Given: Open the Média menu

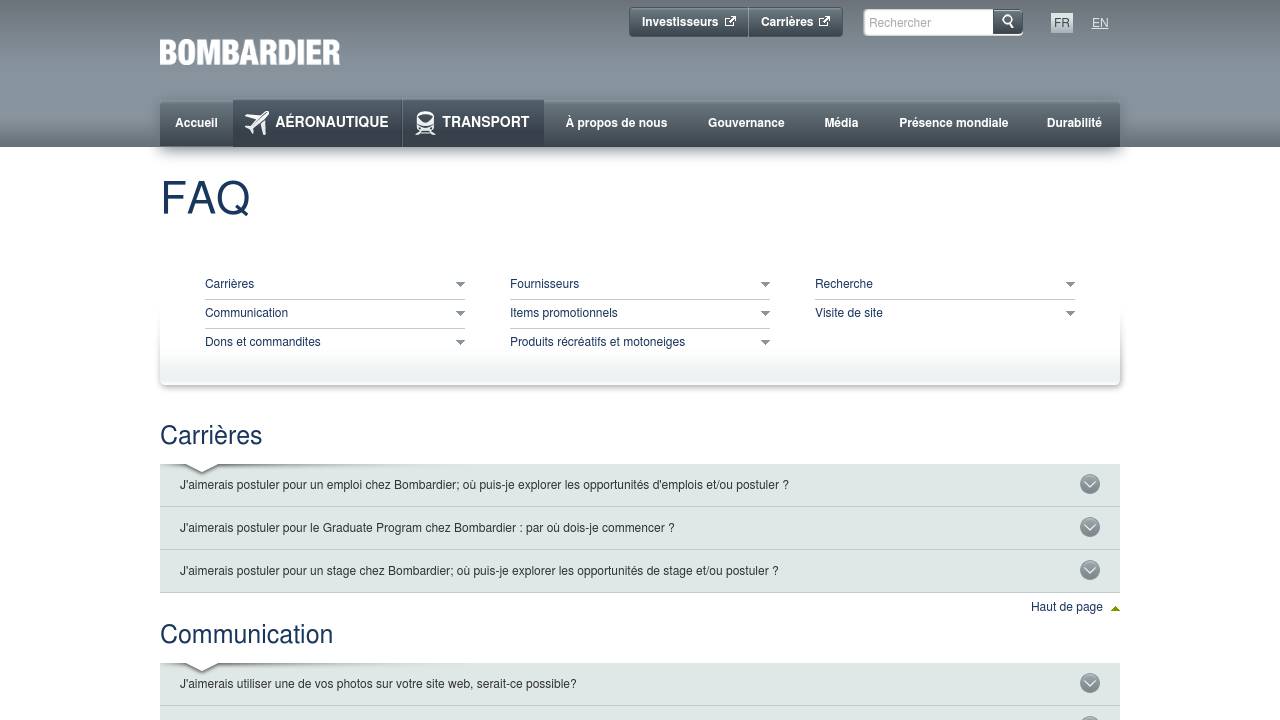Looking at the screenshot, I should coord(841,123).
